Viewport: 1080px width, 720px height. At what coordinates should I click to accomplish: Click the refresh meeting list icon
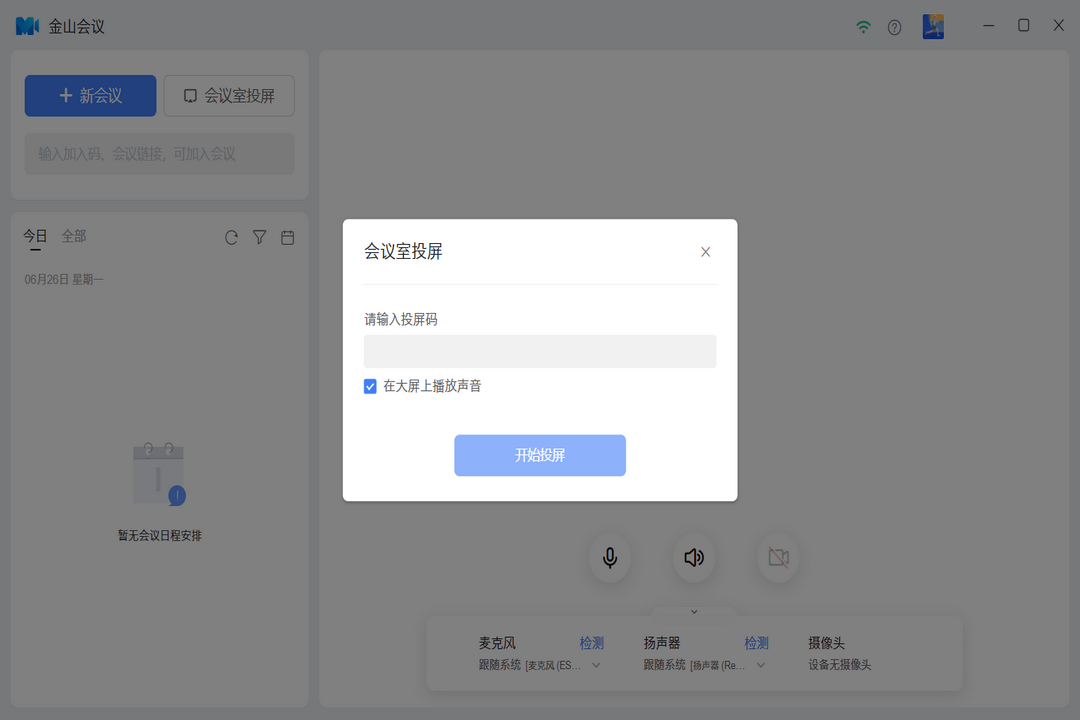tap(231, 238)
